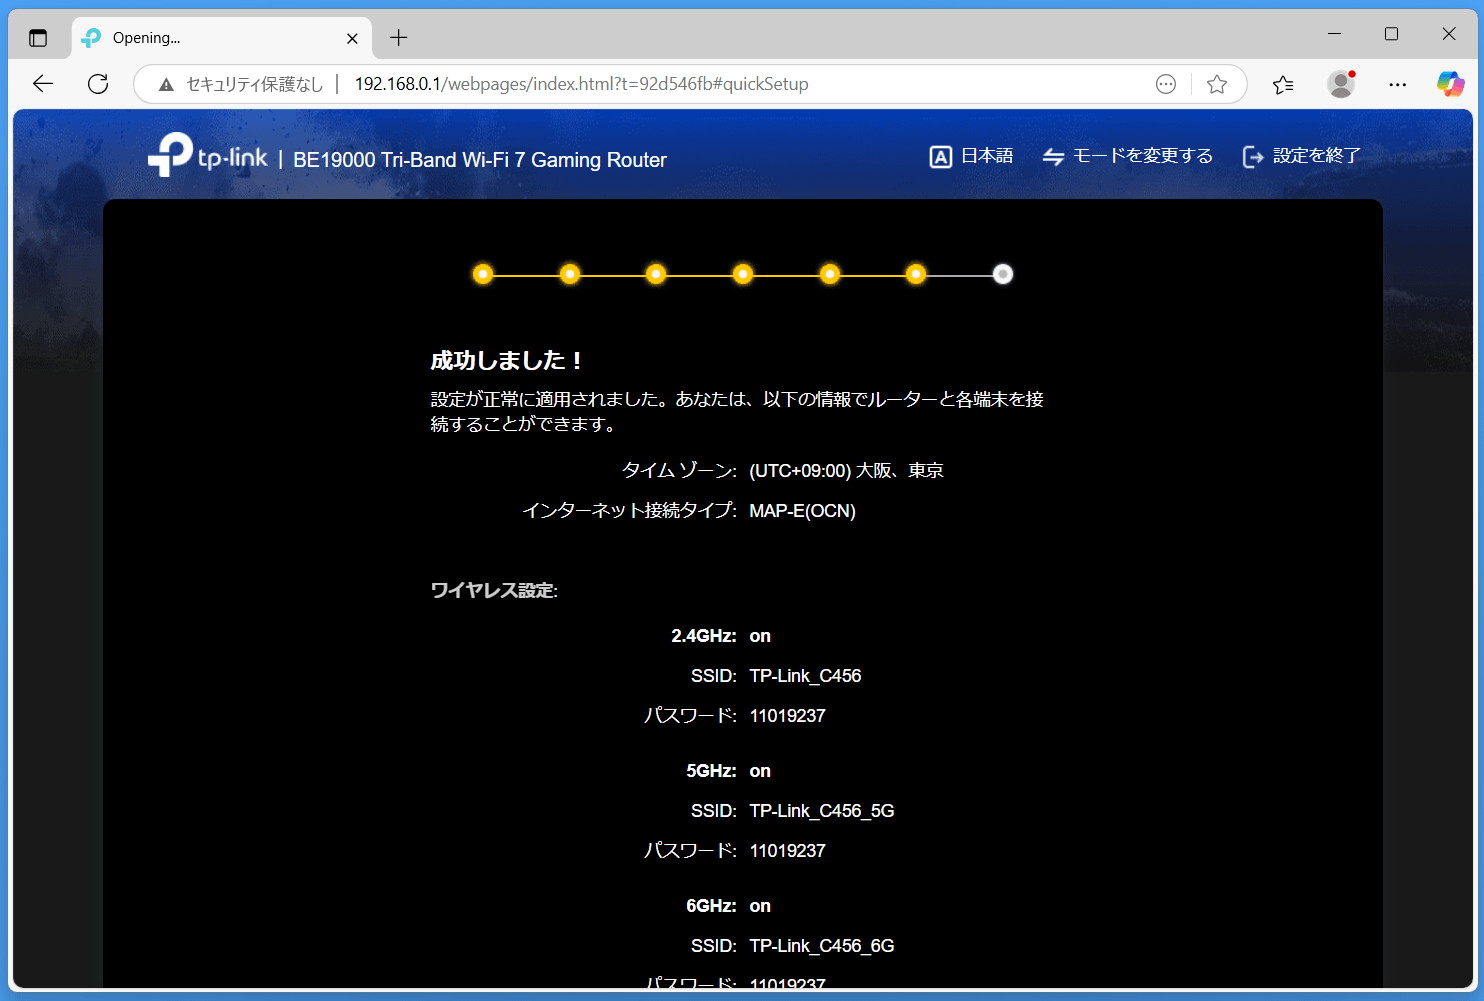This screenshot has height=1001, width=1484.
Task: Click the security warning triangle icon
Action: (x=166, y=85)
